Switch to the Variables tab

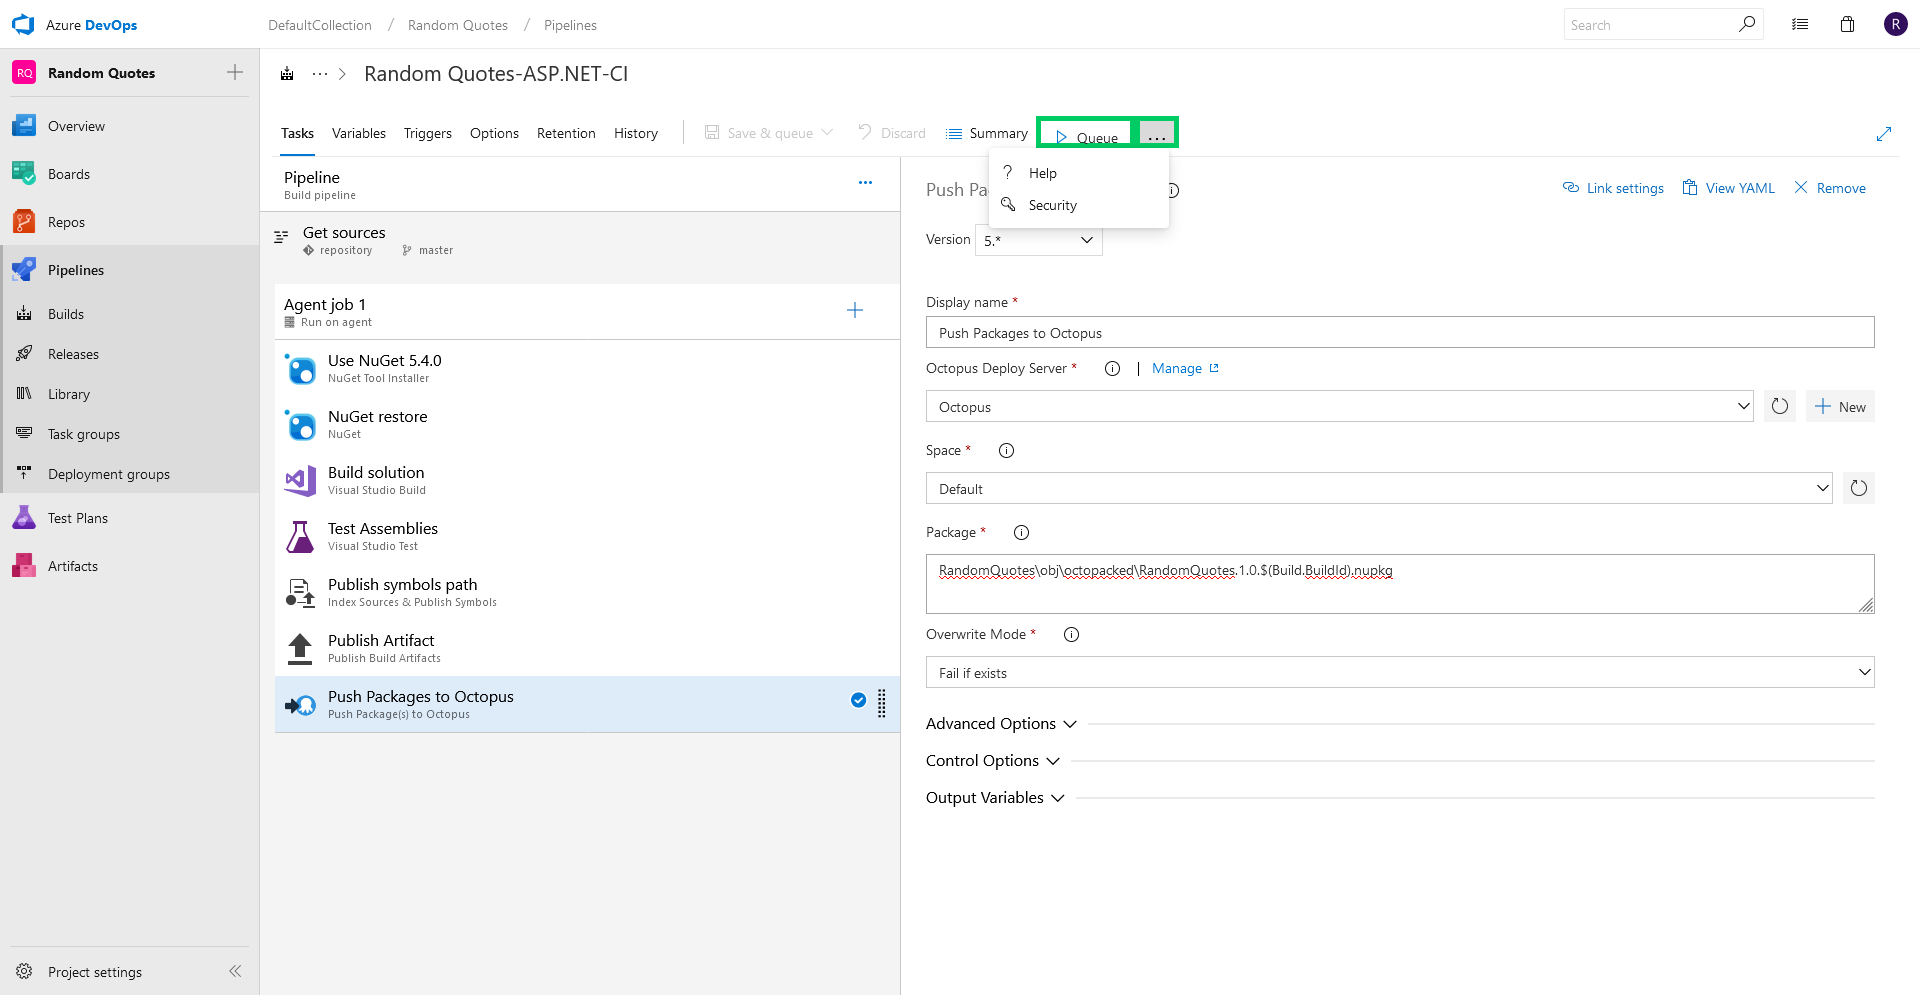coord(359,133)
